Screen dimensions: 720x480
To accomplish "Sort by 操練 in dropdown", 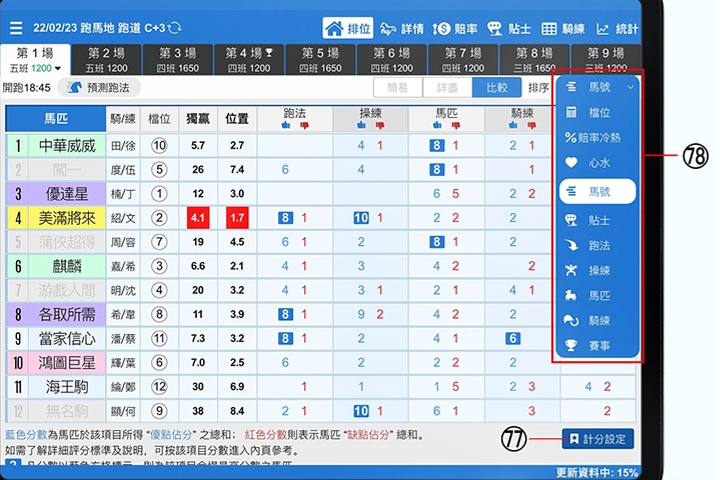I will 597,270.
